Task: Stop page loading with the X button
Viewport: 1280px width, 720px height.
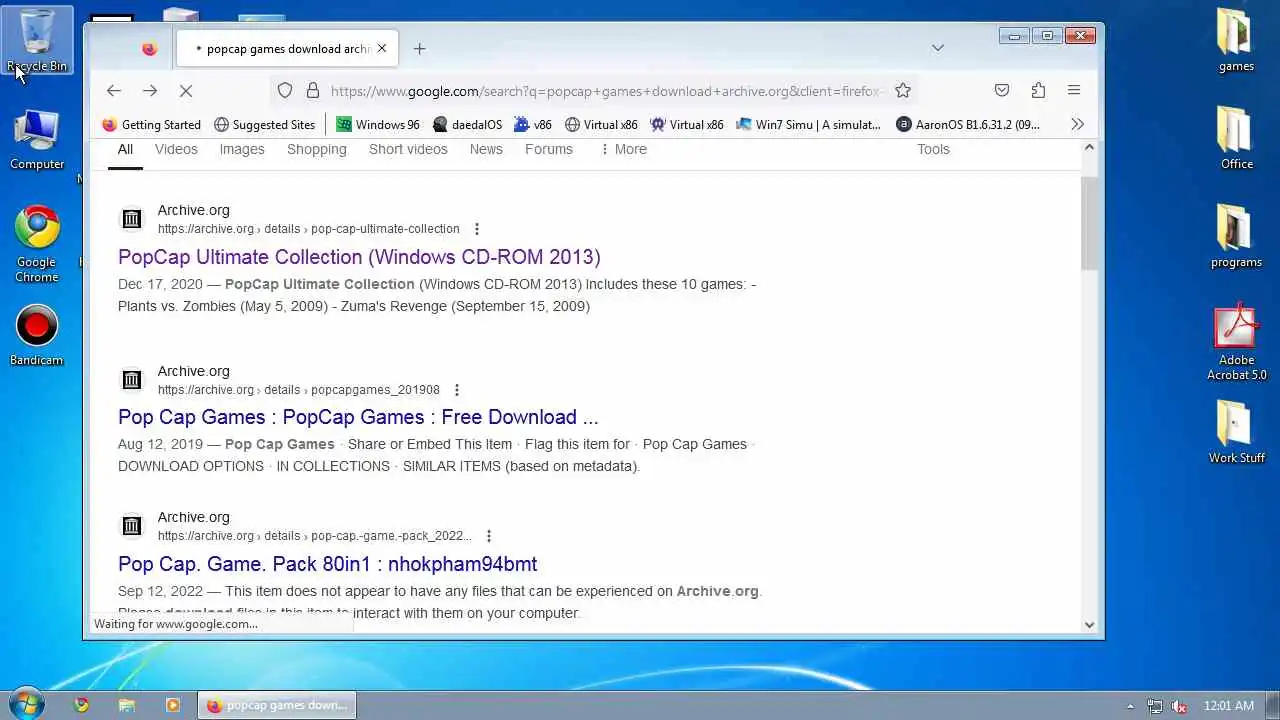Action: click(x=186, y=91)
